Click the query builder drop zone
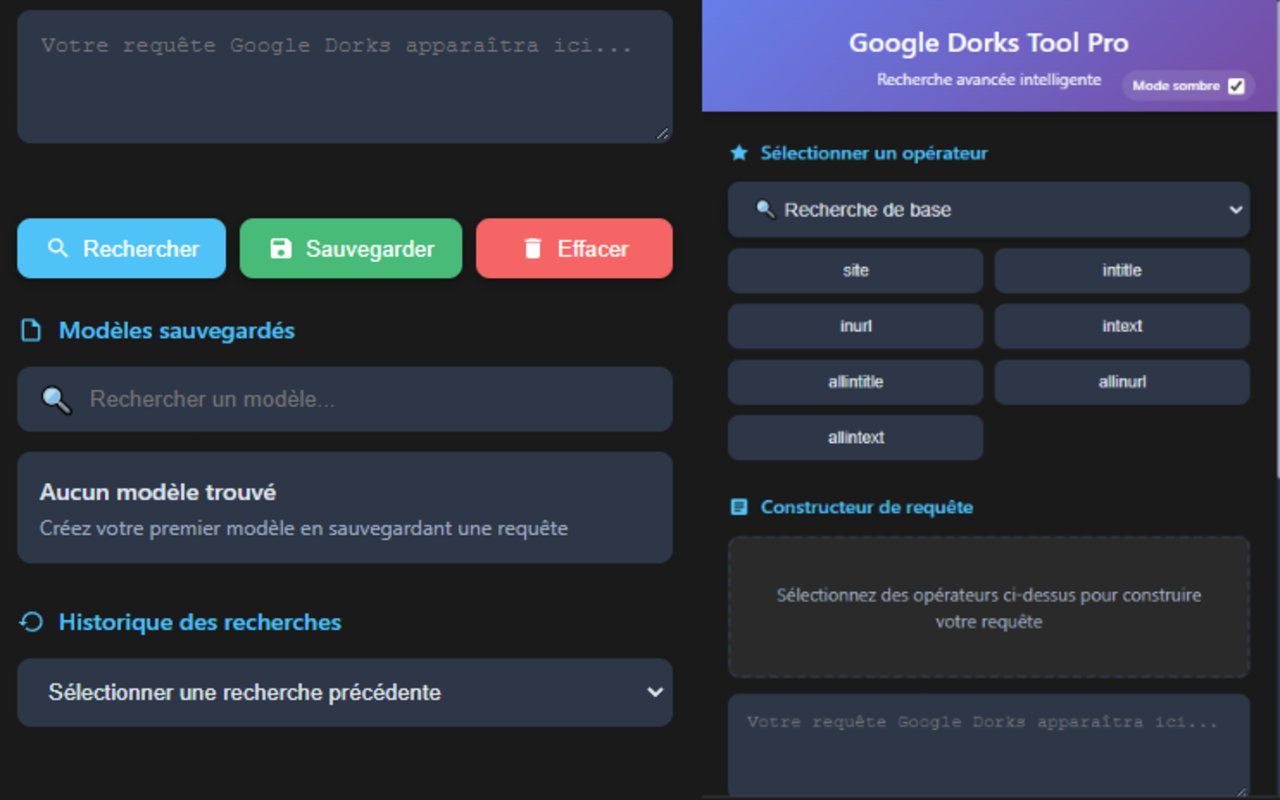1280x800 pixels. tap(989, 608)
